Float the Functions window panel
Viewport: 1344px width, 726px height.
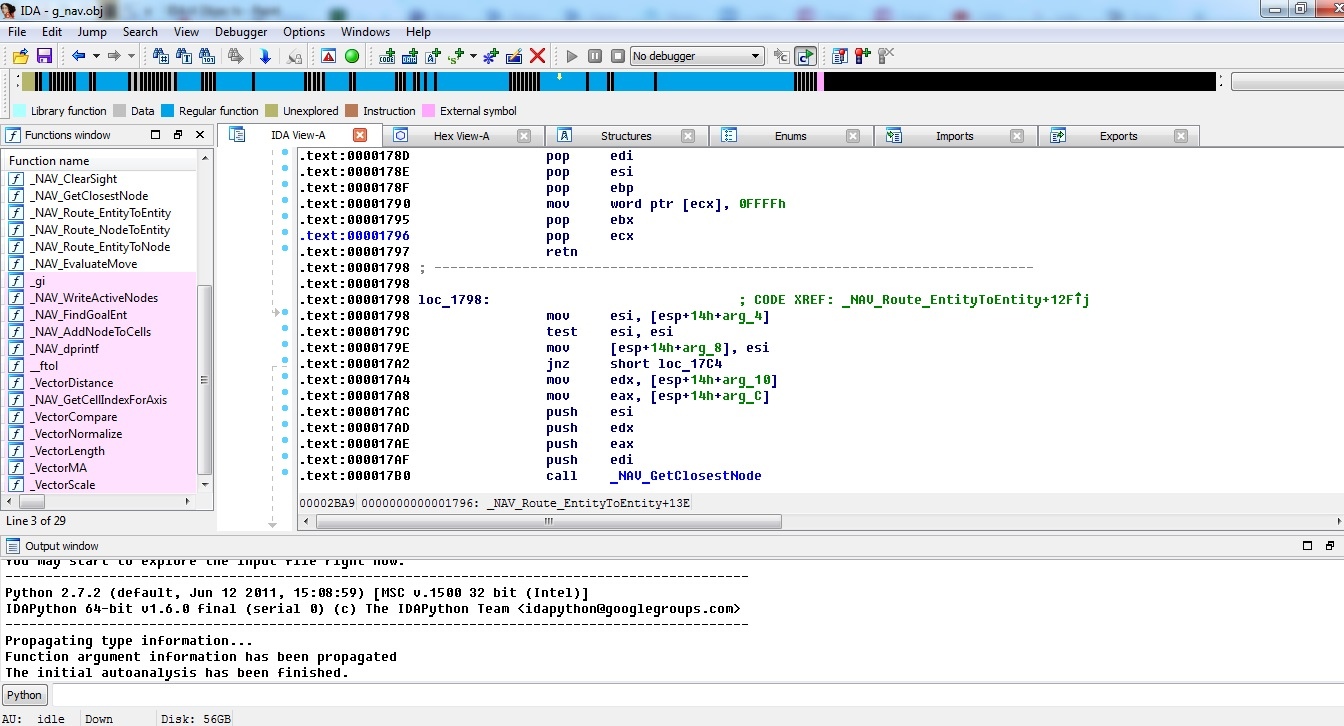[177, 135]
